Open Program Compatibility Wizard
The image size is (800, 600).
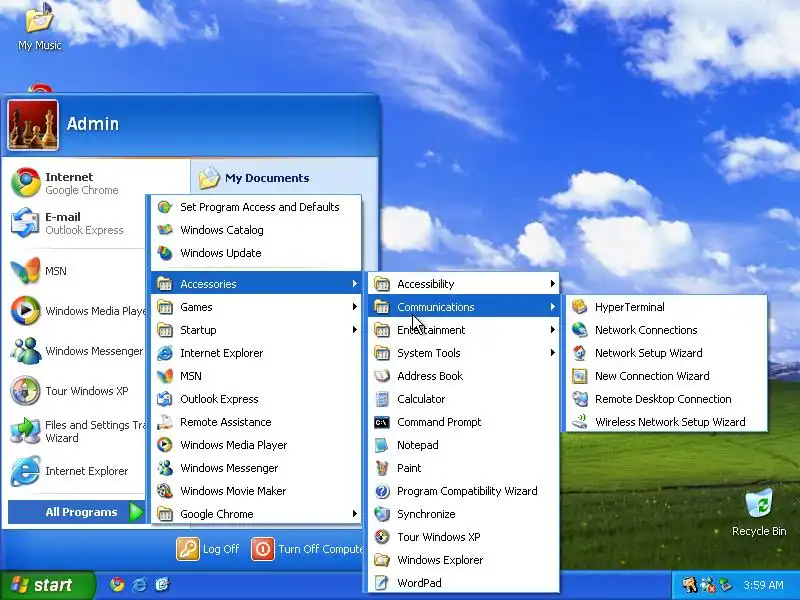pyautogui.click(x=463, y=490)
